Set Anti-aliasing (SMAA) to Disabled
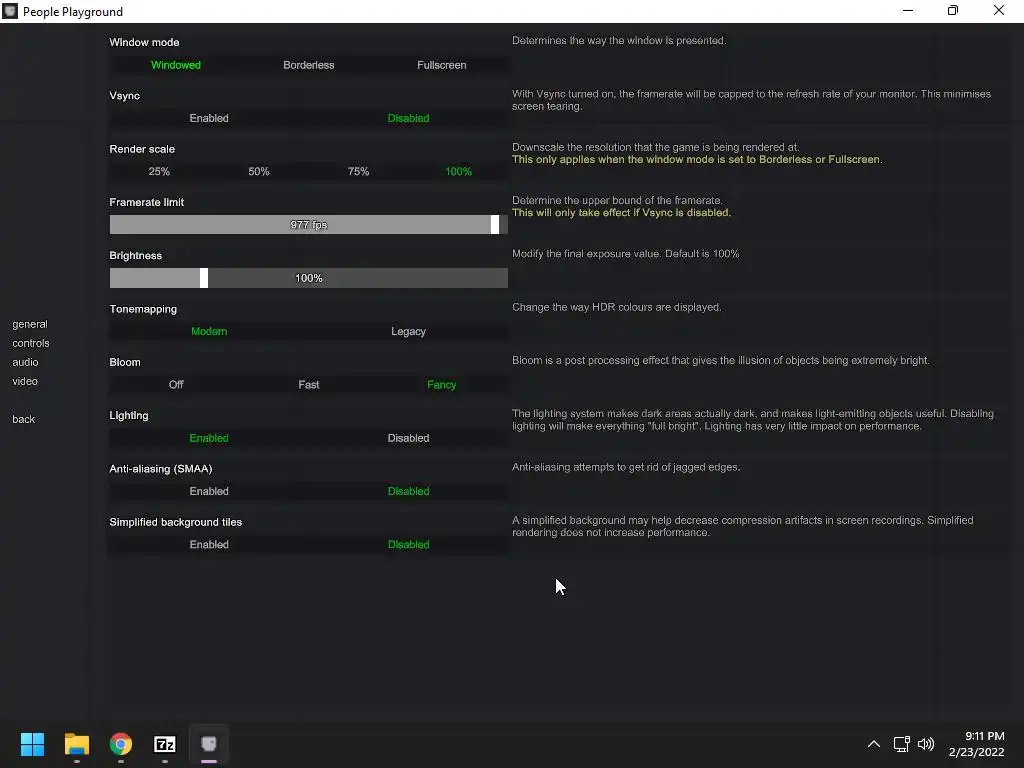The height and width of the screenshot is (768, 1024). point(408,491)
